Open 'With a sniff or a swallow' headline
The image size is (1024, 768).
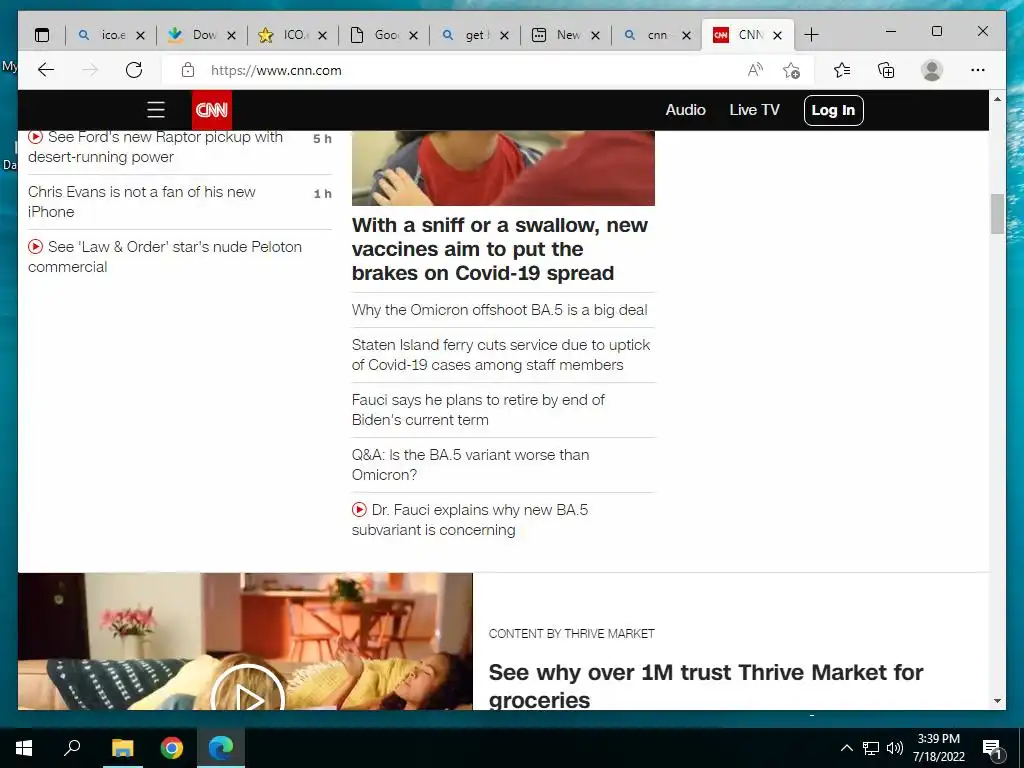[500, 249]
